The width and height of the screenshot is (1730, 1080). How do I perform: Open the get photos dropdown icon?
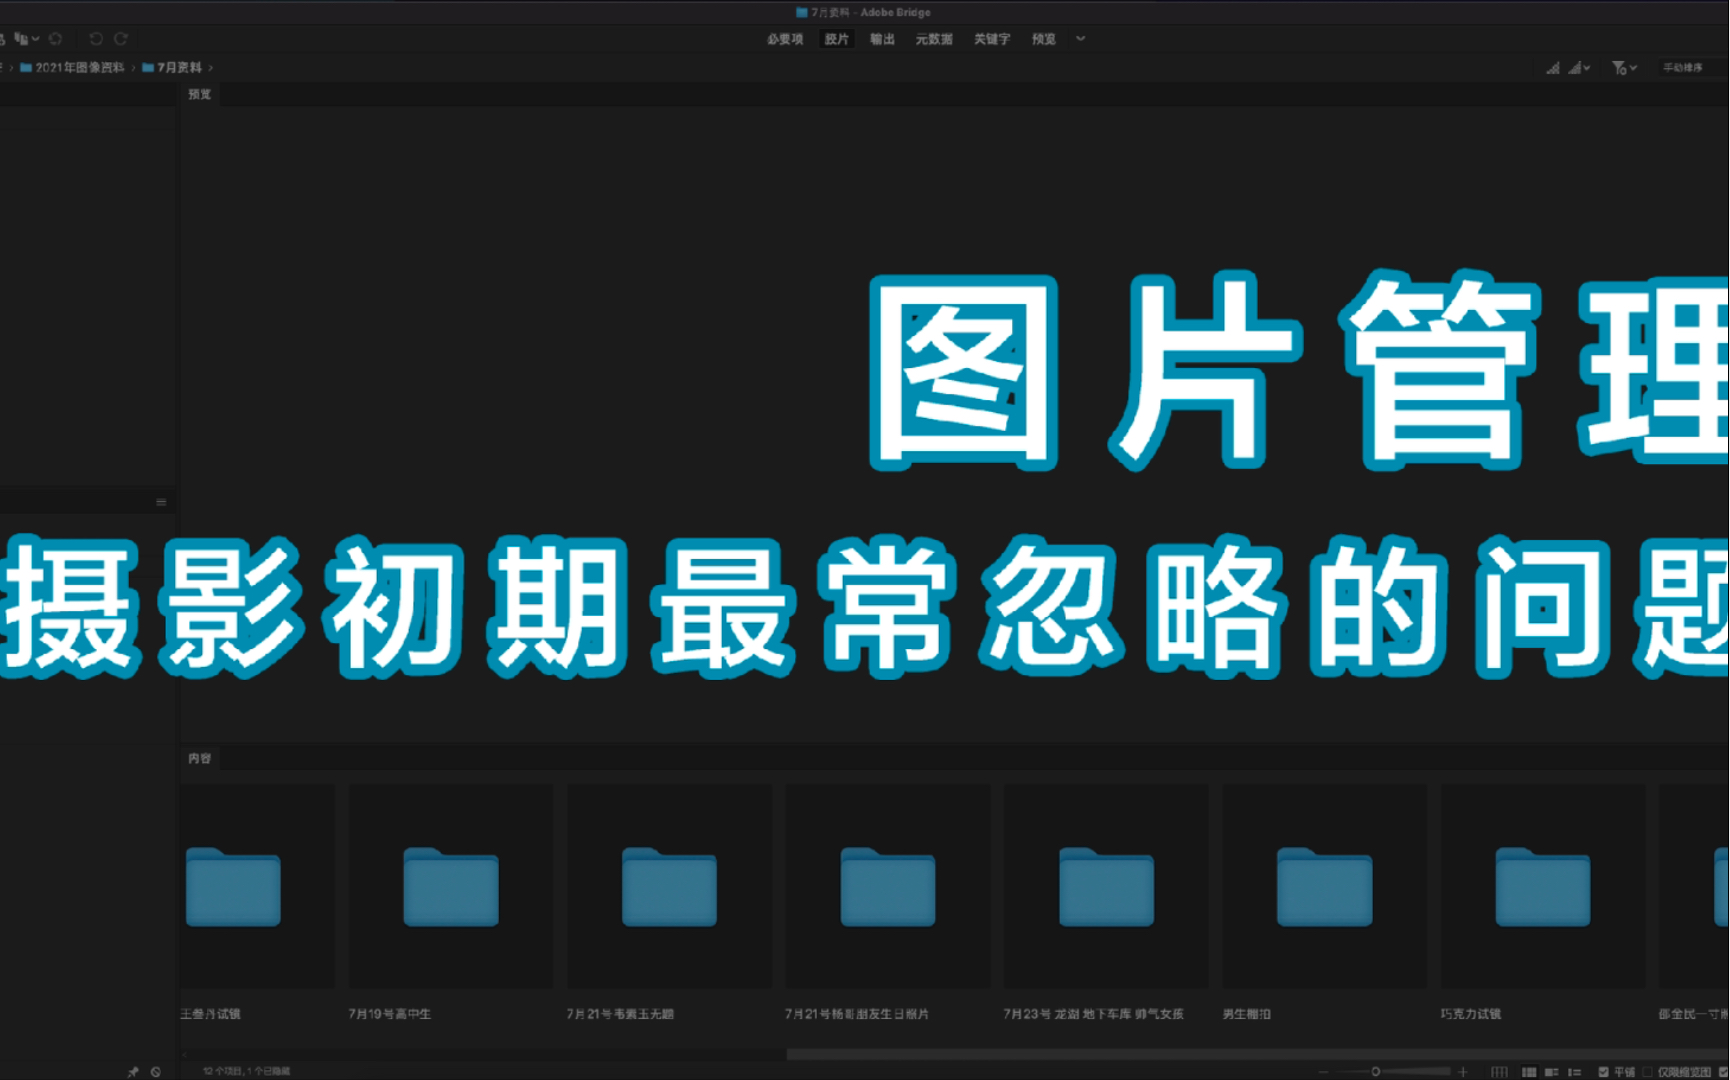coord(26,39)
